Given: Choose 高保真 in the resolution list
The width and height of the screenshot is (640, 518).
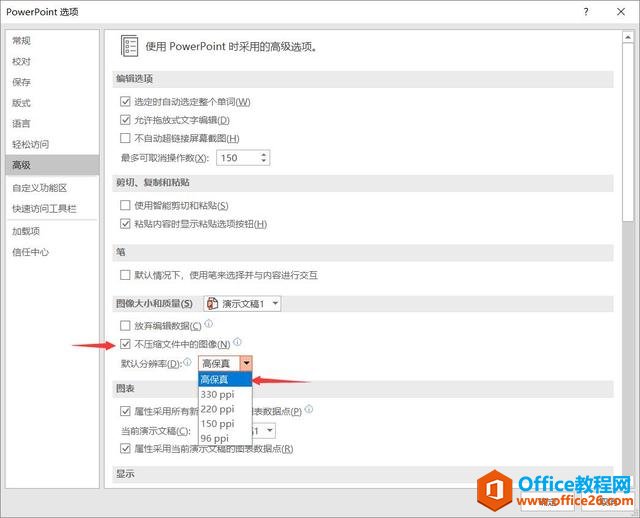Looking at the screenshot, I should [225, 379].
